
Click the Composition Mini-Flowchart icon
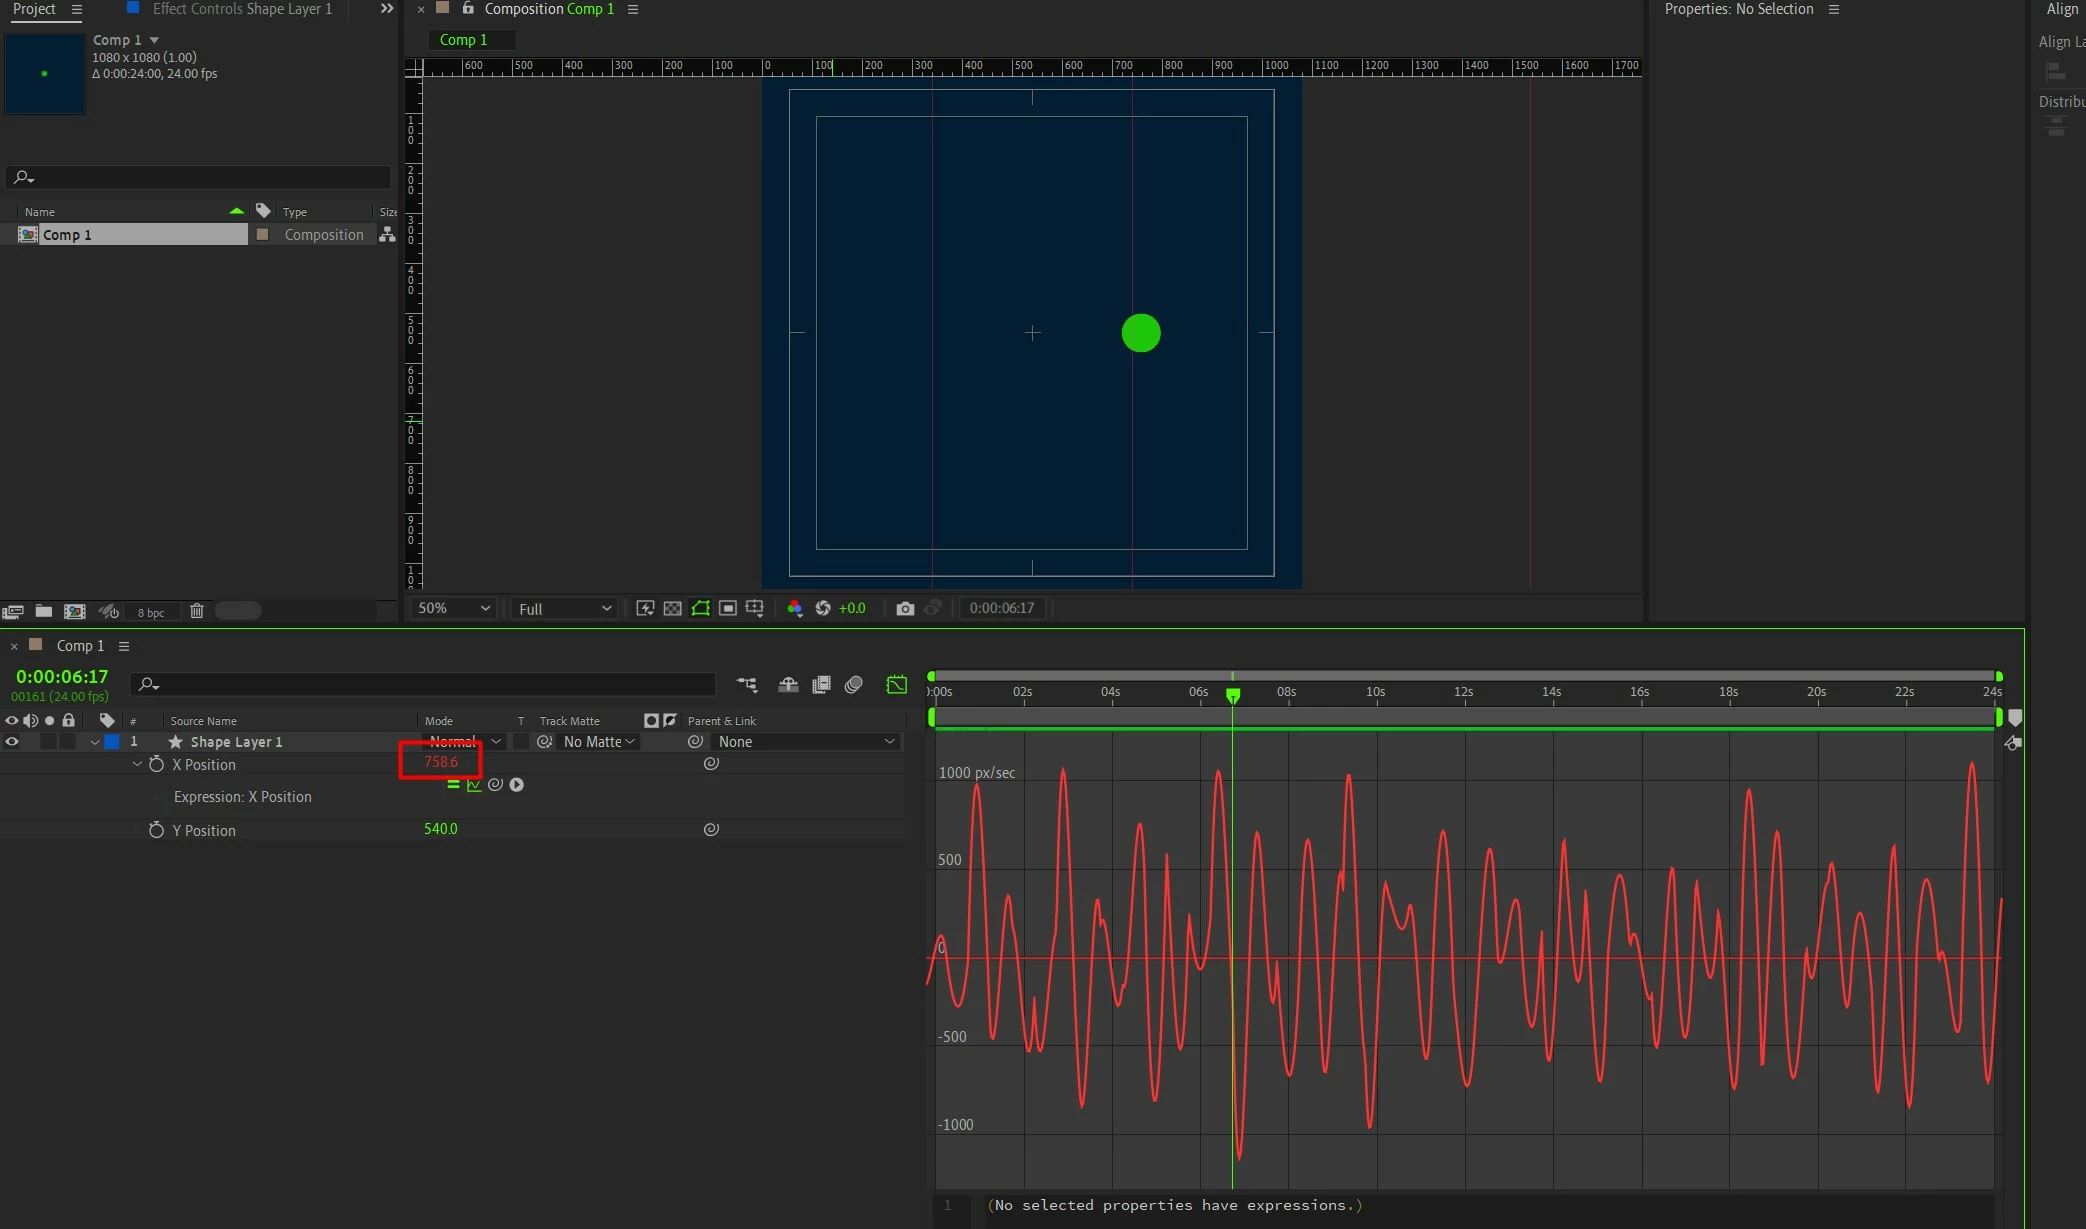pyautogui.click(x=747, y=685)
